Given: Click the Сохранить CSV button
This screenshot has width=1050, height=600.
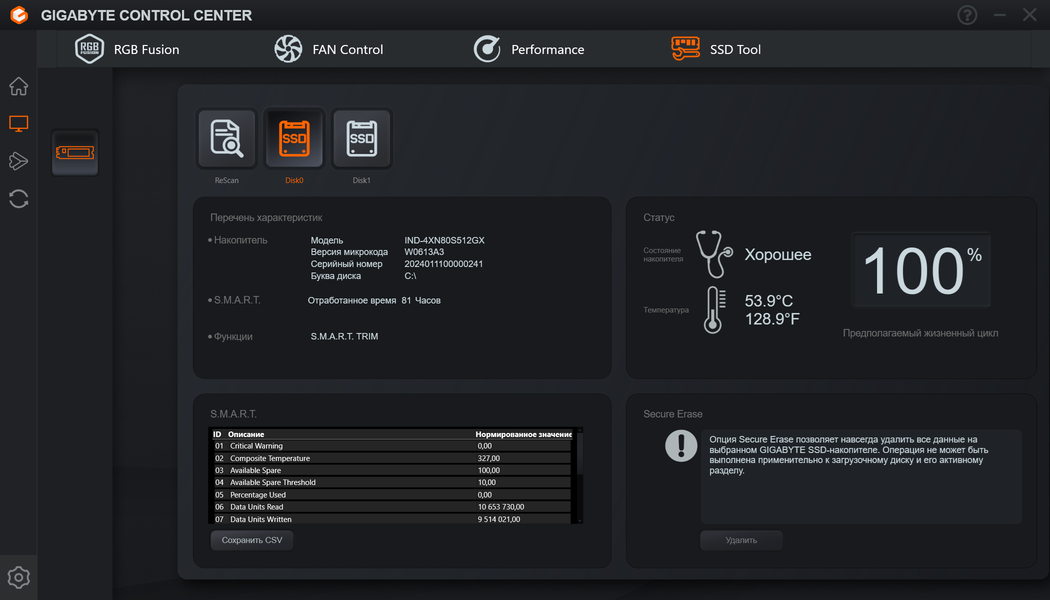Looking at the screenshot, I should 252,540.
